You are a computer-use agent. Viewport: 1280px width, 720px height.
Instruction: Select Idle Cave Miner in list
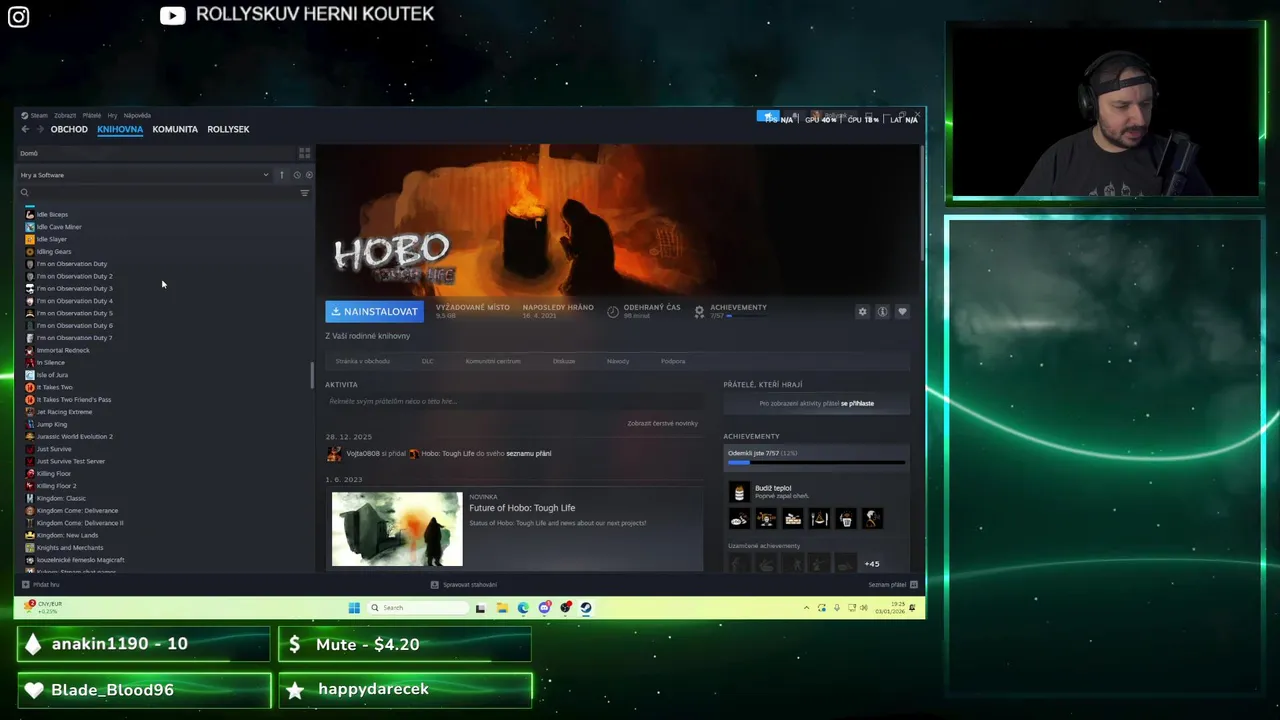pyautogui.click(x=59, y=227)
